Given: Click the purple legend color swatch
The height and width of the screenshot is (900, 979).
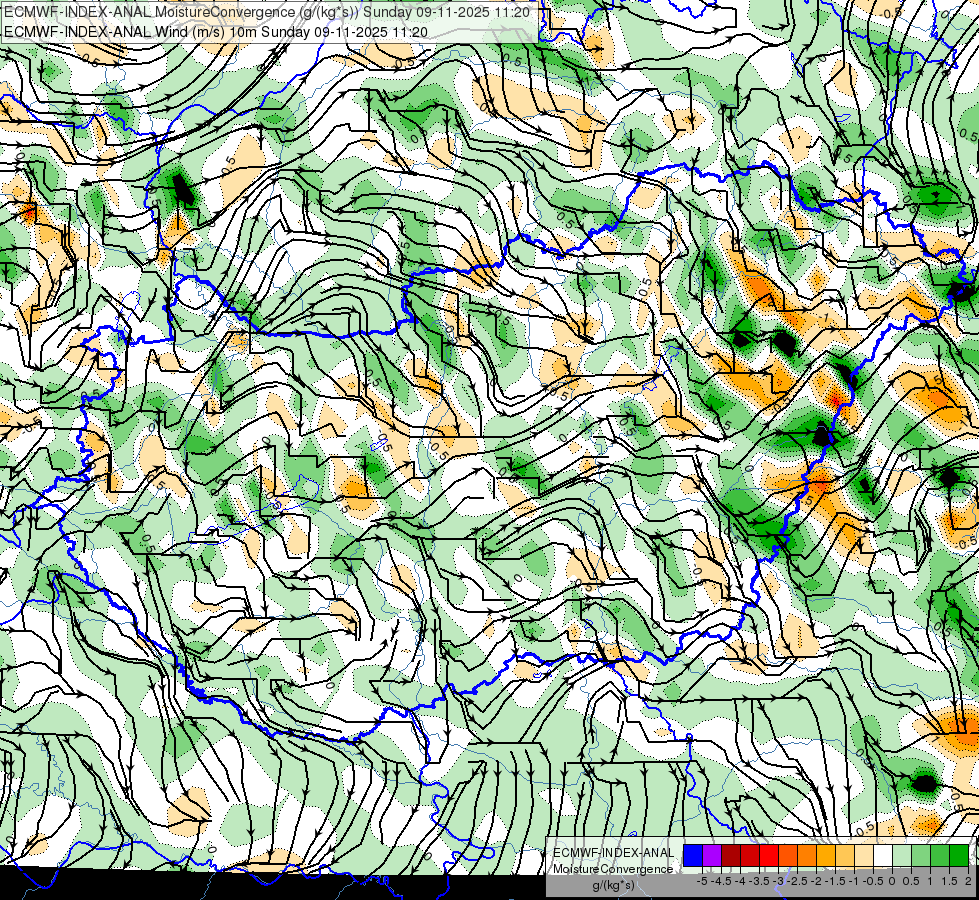Looking at the screenshot, I should [x=712, y=856].
